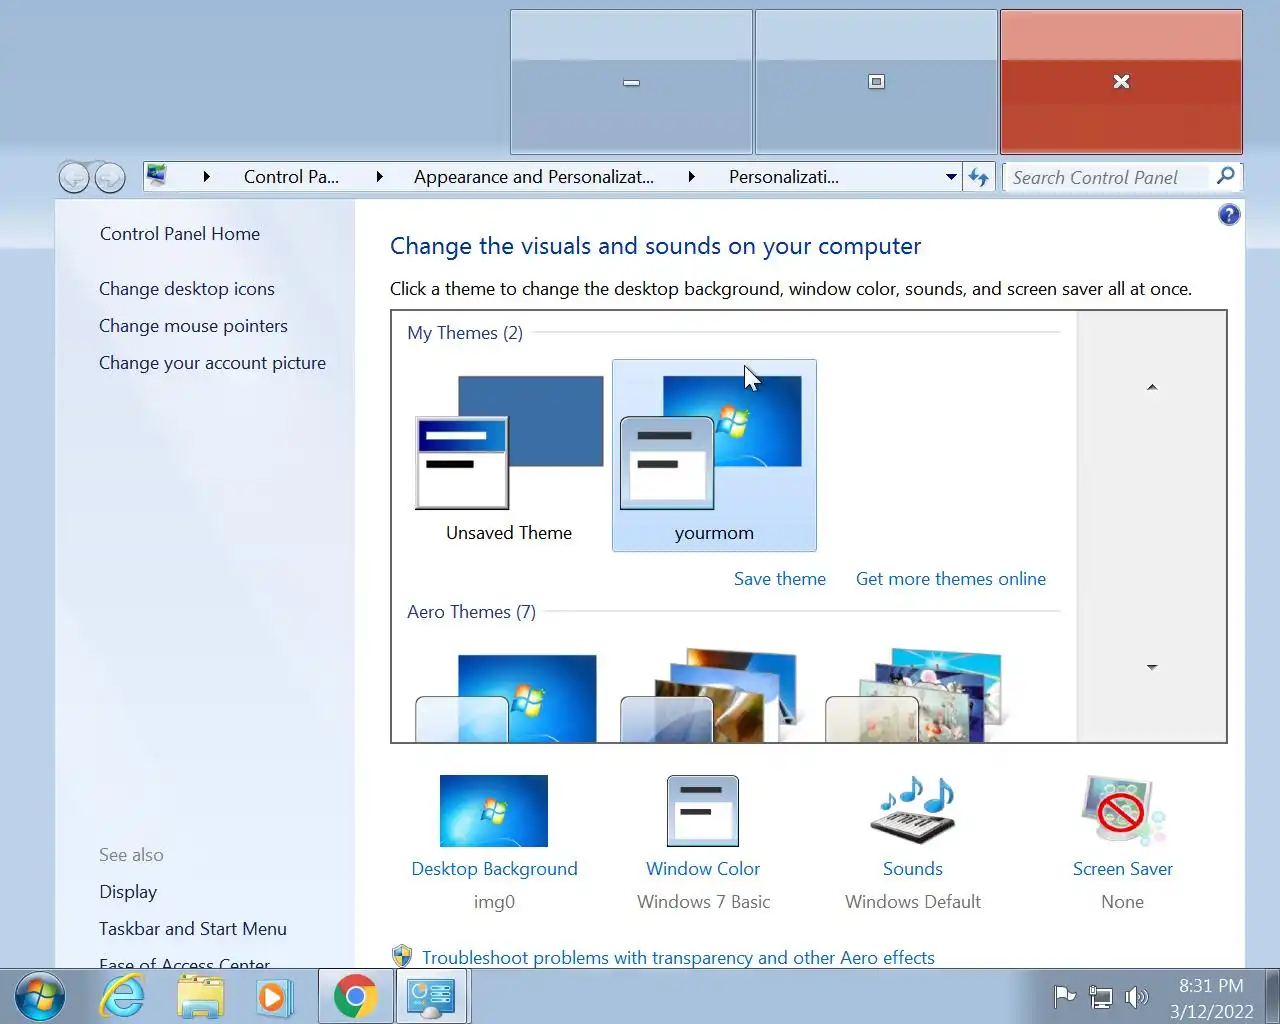Click the My Themes (2) heading
Image resolution: width=1280 pixels, height=1024 pixels.
click(x=465, y=333)
